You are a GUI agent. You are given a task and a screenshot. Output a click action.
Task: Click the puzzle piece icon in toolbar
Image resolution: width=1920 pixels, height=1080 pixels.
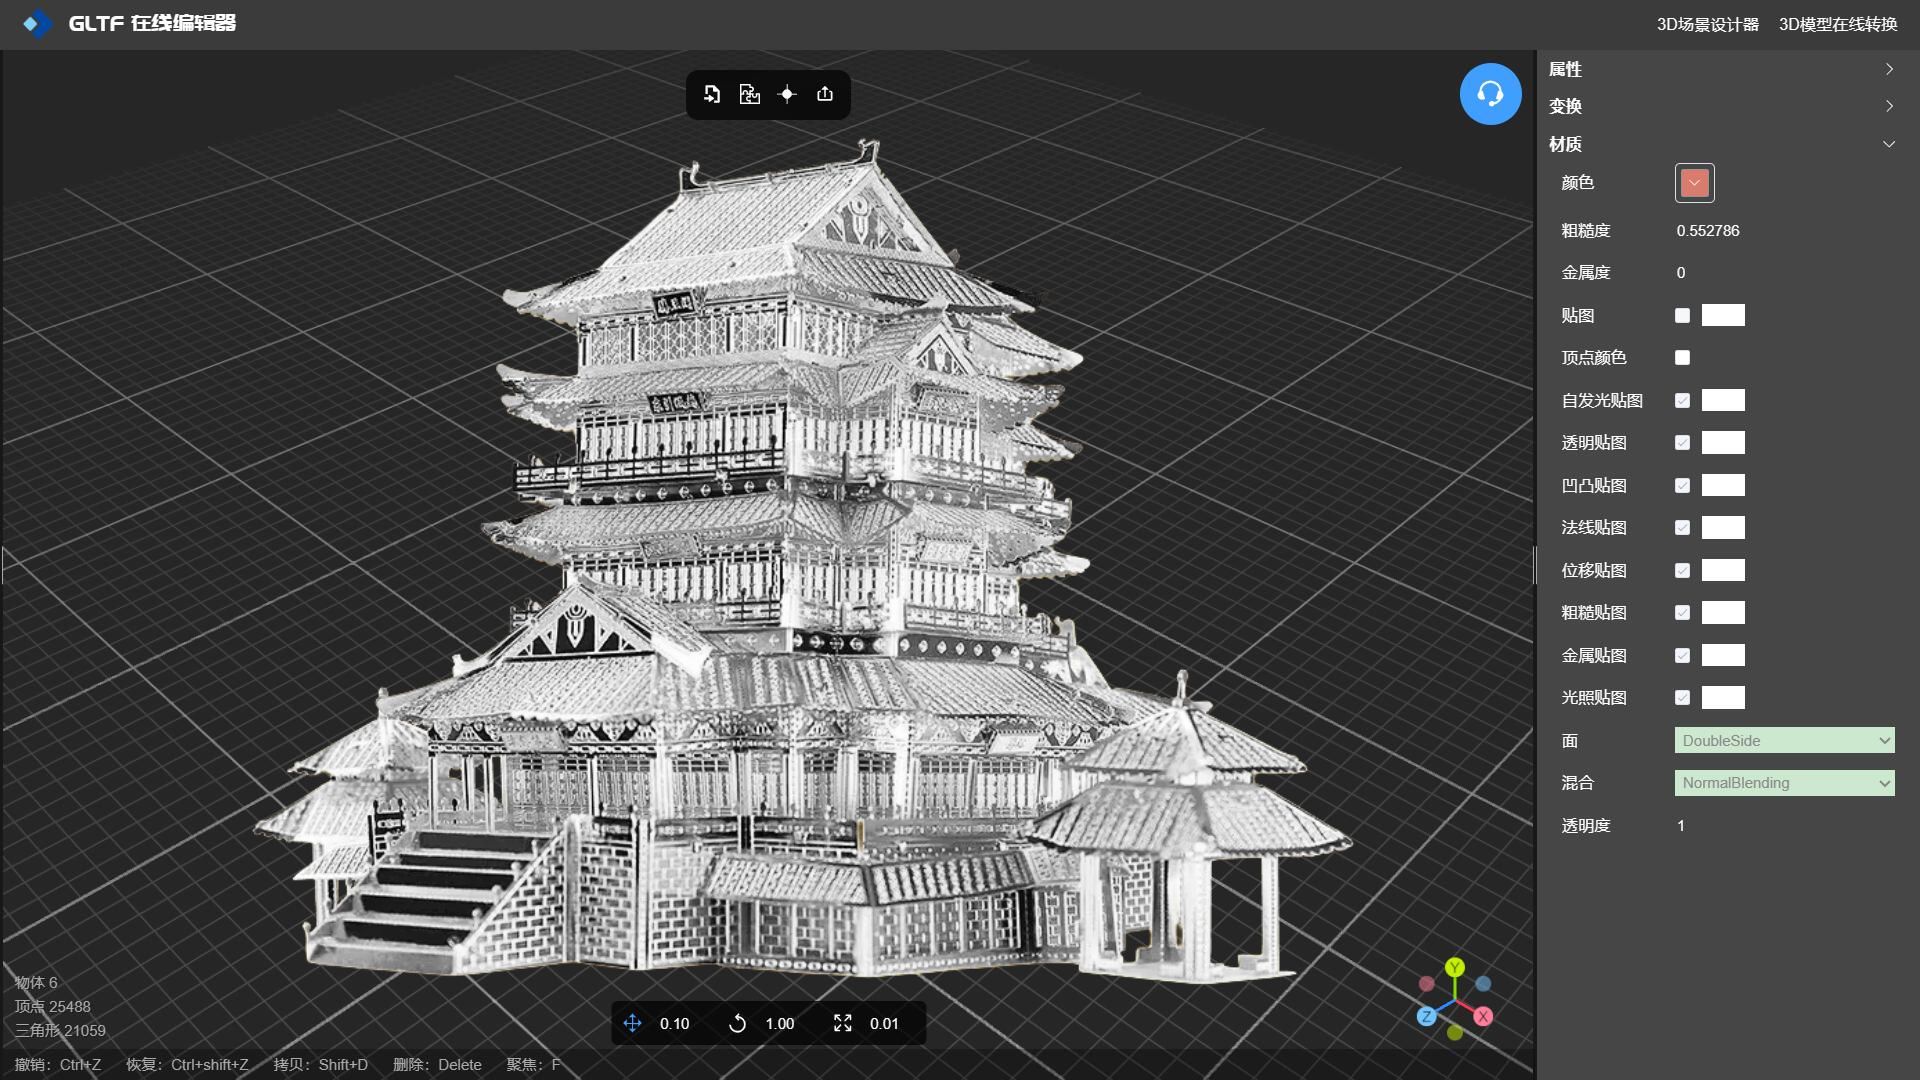coord(749,94)
